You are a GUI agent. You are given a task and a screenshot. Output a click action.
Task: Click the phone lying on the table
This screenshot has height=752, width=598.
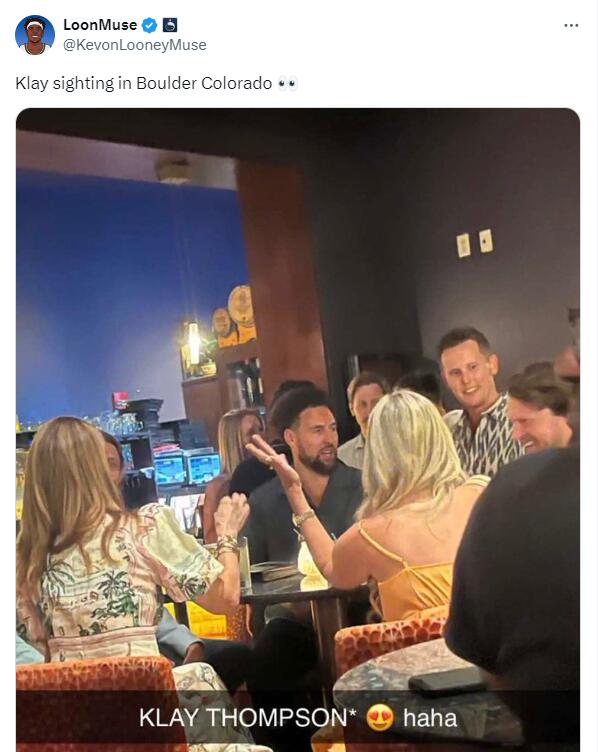tap(448, 680)
